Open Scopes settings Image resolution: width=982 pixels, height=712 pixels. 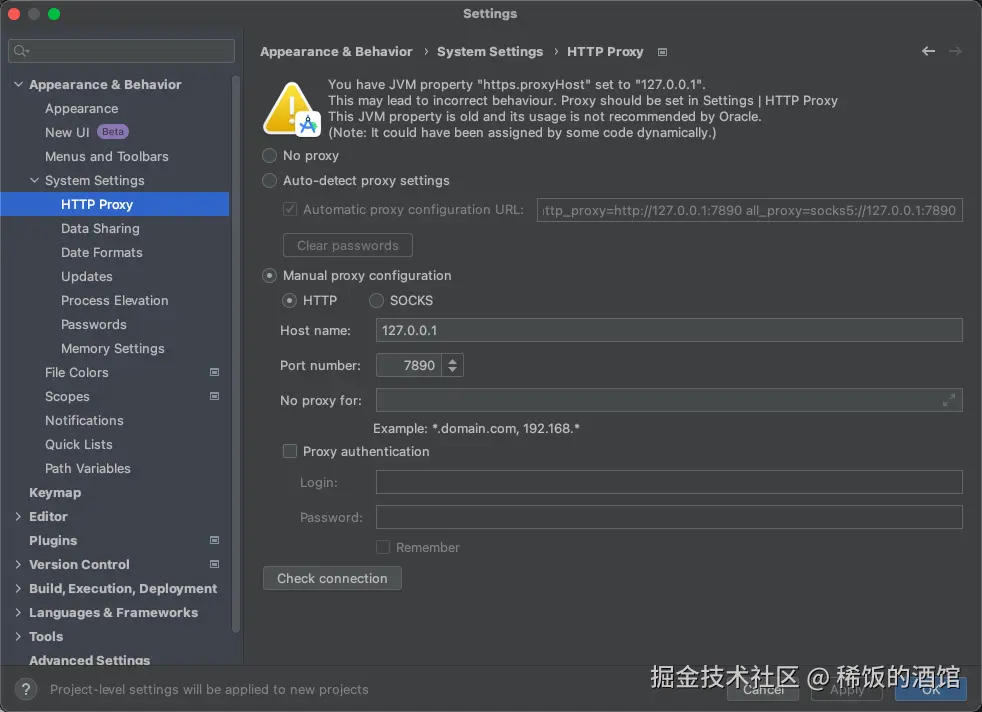(67, 396)
